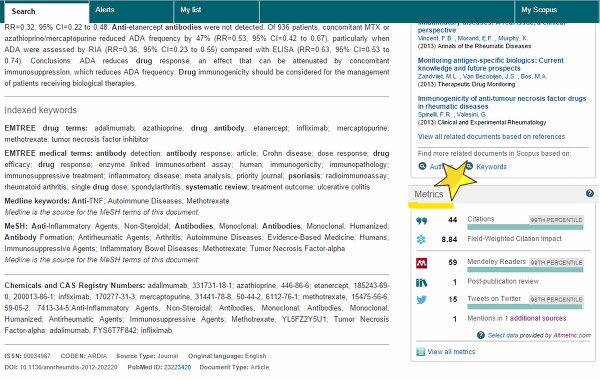Click the Citations percentile bar
The height and width of the screenshot is (380, 600).
[x=525, y=227]
